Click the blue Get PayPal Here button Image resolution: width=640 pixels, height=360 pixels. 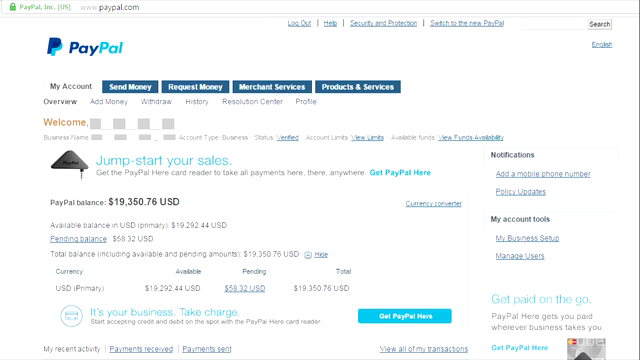pos(404,316)
